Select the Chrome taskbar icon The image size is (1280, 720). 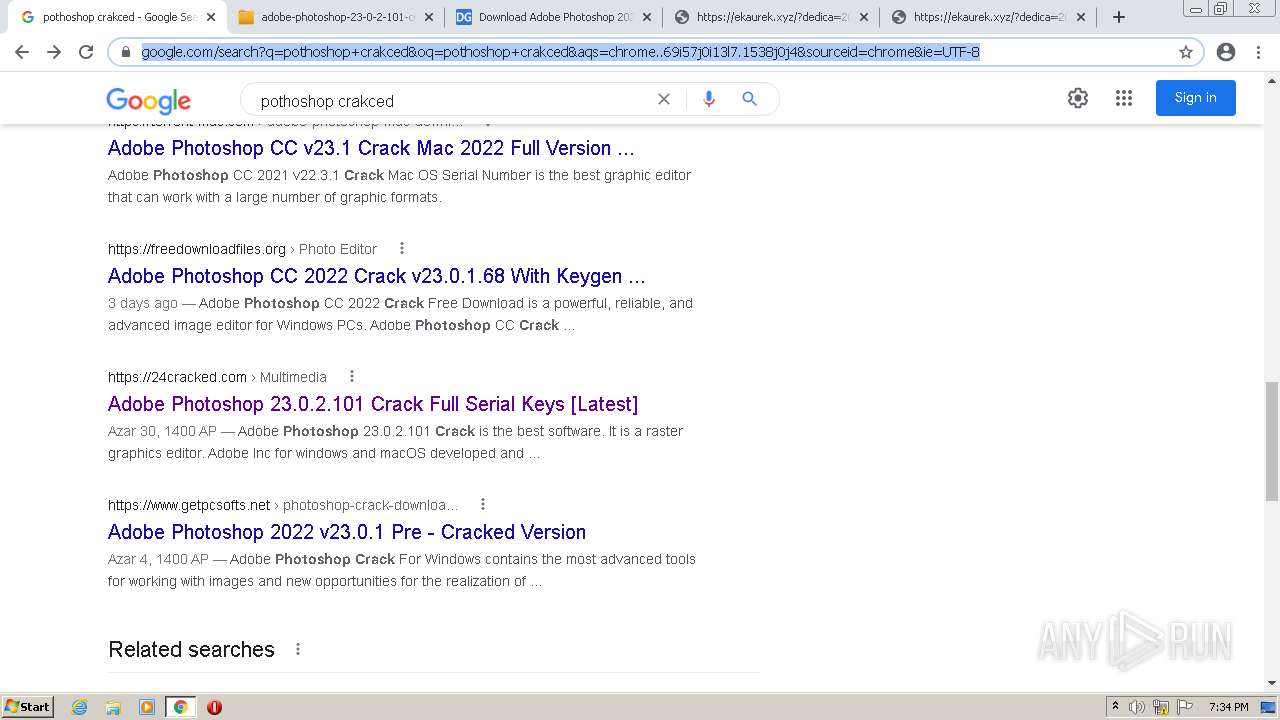[x=180, y=707]
